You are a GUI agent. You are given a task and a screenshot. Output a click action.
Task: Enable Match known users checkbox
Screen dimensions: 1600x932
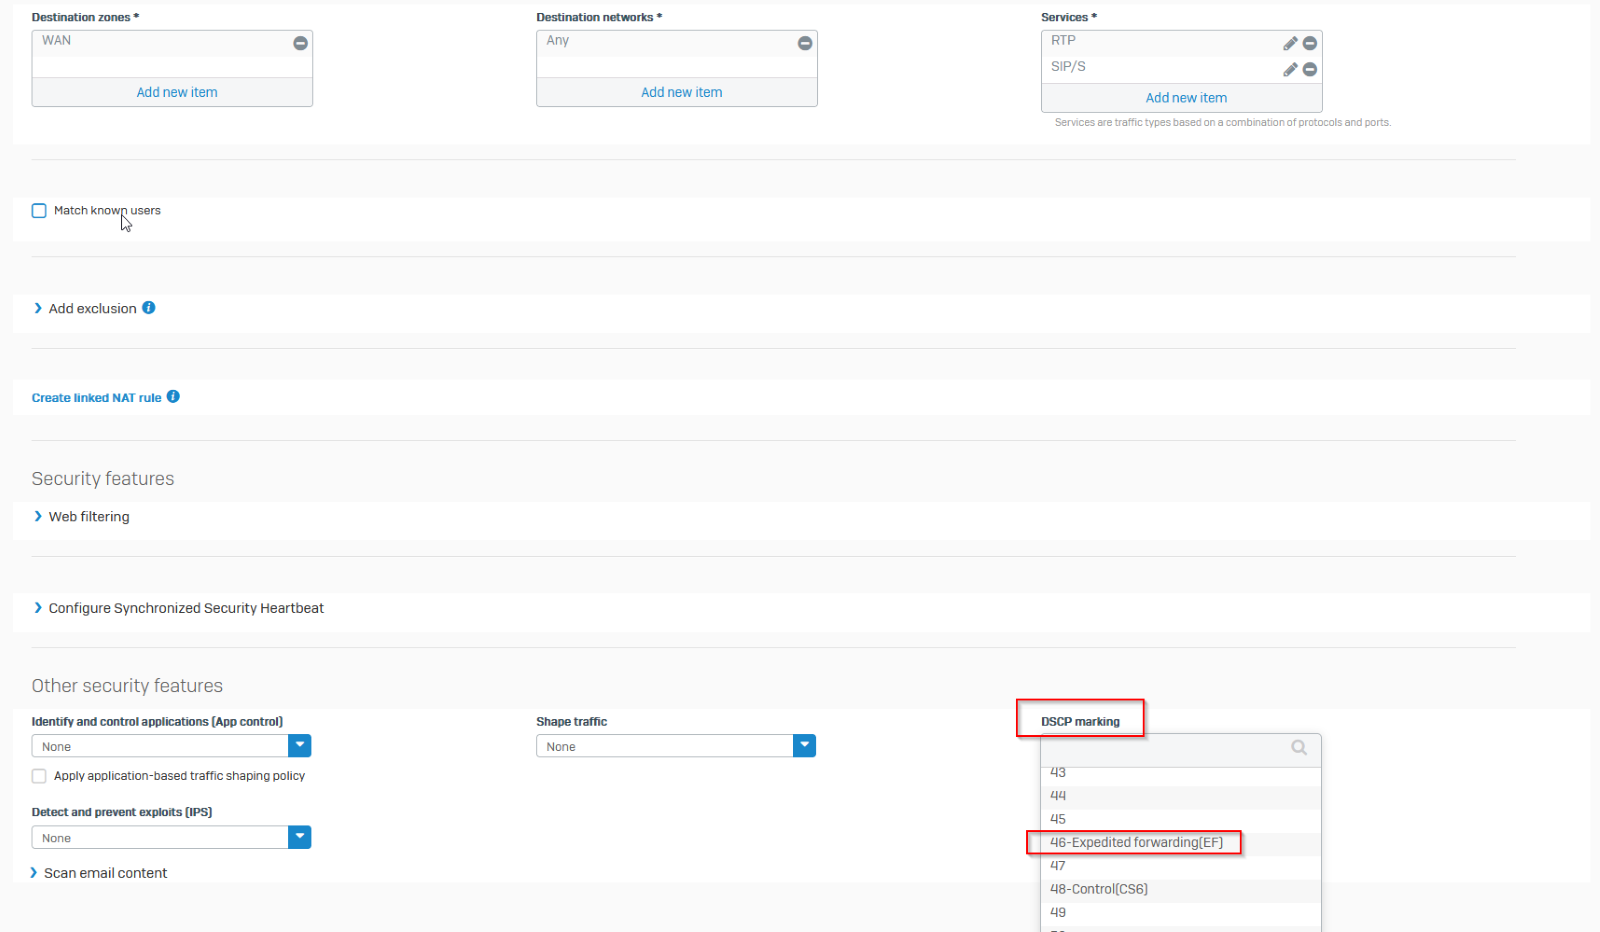click(39, 211)
